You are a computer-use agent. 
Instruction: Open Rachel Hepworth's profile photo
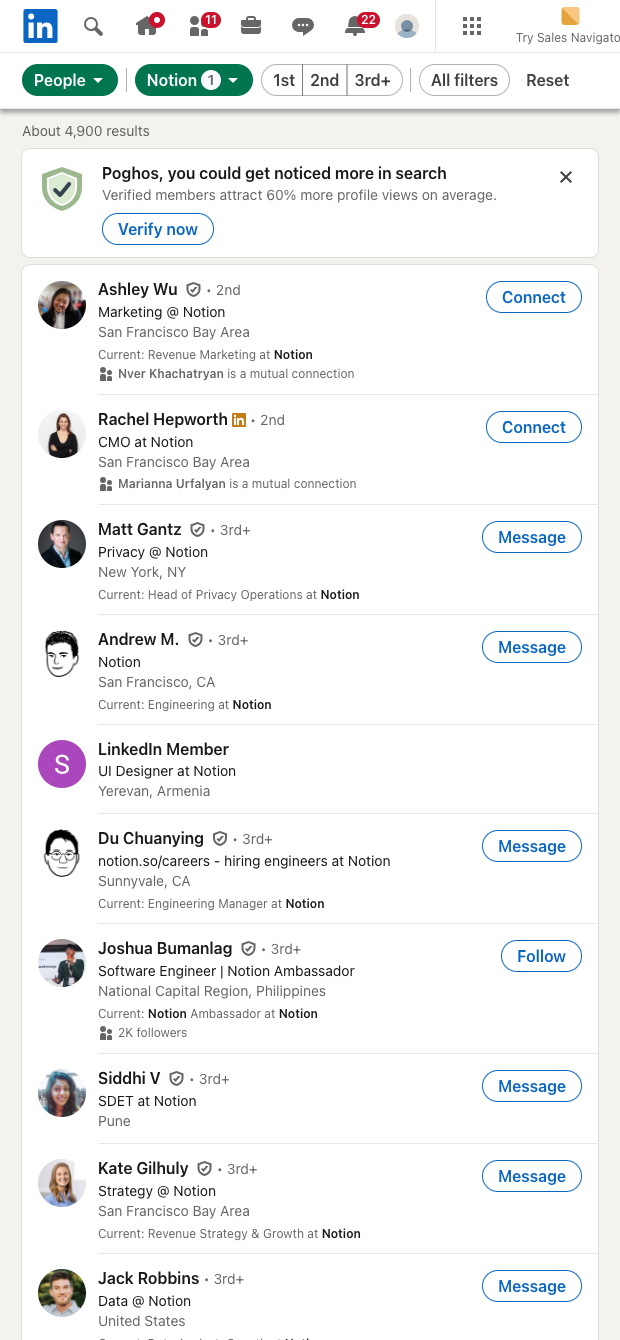pos(62,435)
